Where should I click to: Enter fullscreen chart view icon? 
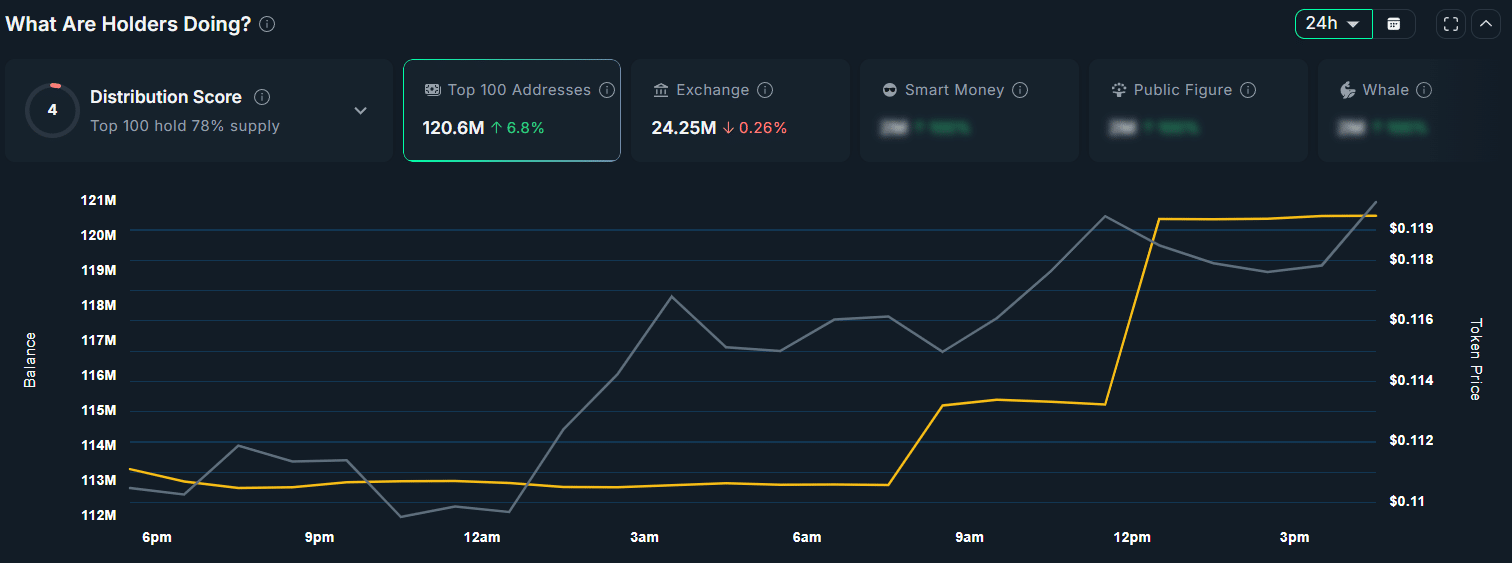point(1451,24)
